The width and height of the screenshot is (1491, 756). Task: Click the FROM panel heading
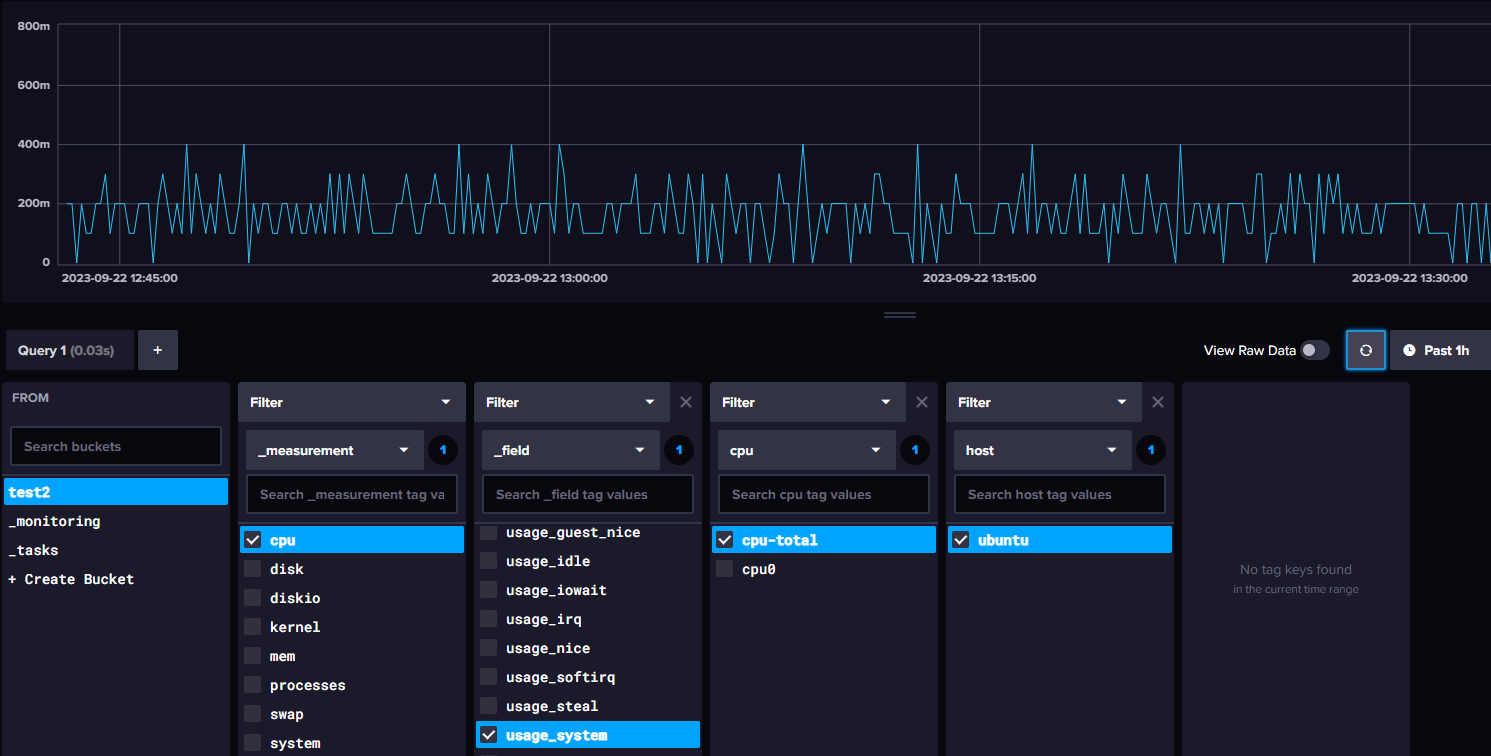(30, 397)
